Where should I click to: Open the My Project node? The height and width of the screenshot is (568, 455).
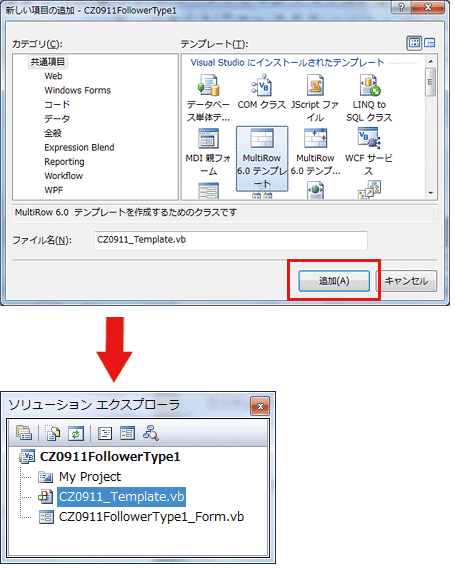[90, 477]
